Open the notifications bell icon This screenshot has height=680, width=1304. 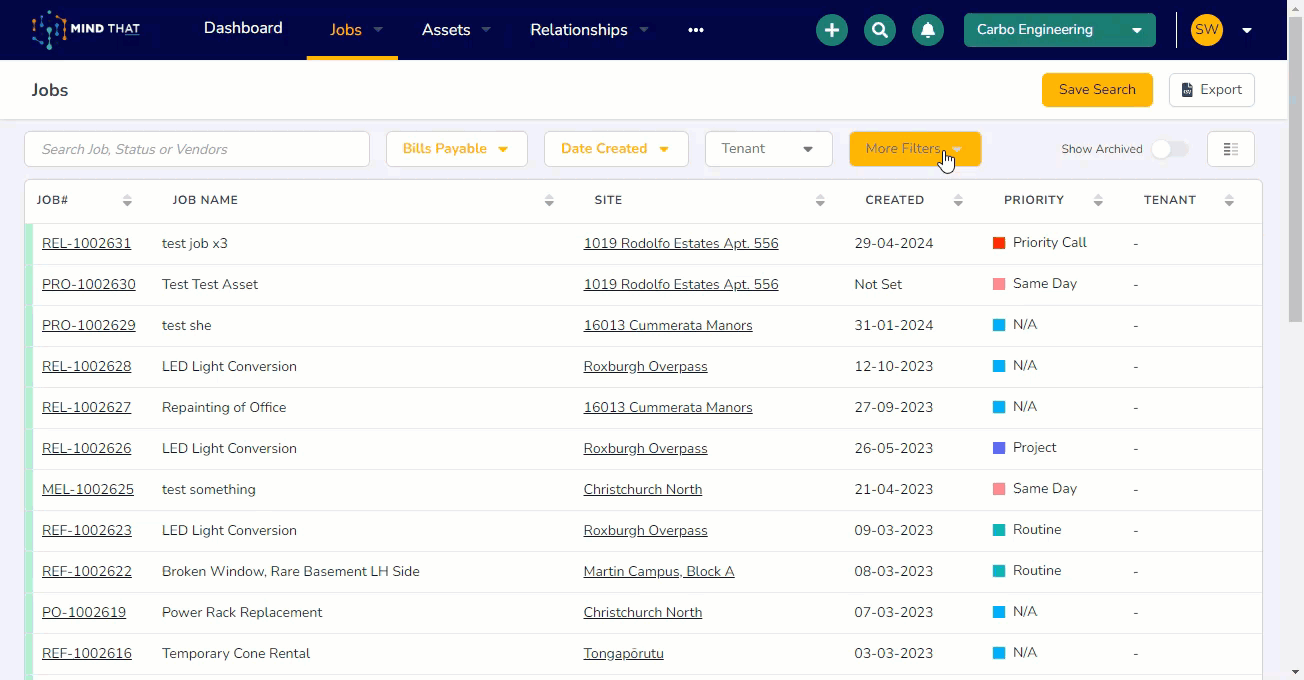927,30
